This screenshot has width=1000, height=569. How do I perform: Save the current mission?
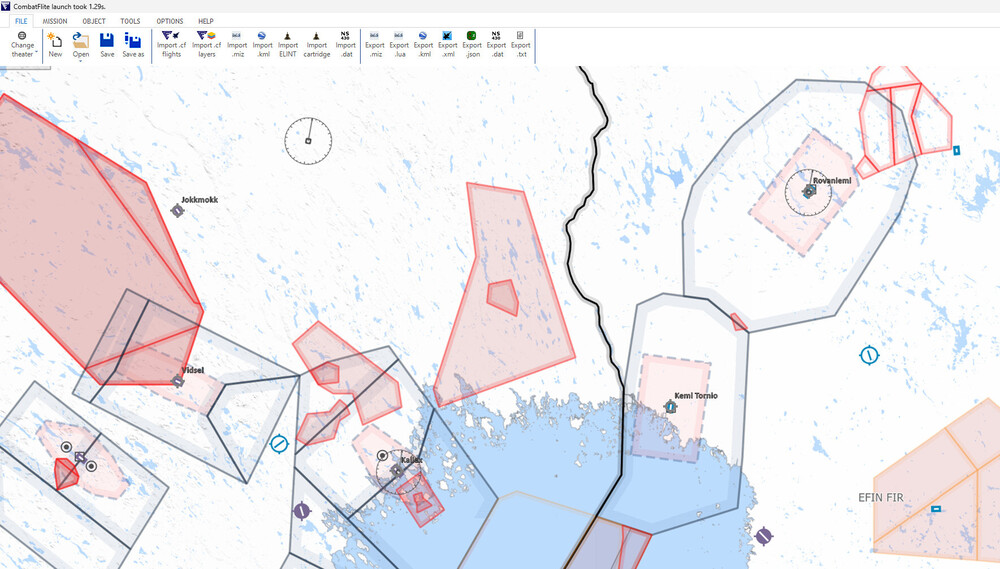(107, 45)
